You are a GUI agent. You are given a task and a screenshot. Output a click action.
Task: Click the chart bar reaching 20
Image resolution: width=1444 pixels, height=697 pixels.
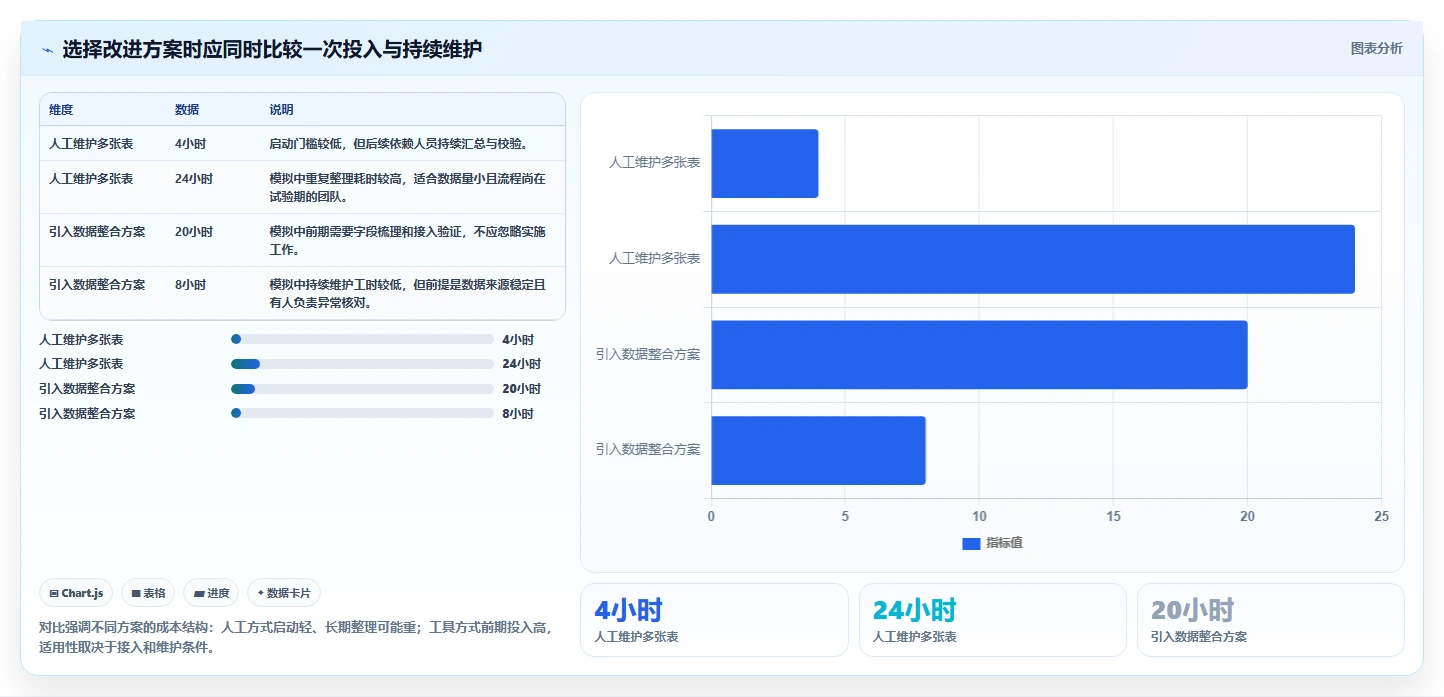[979, 355]
